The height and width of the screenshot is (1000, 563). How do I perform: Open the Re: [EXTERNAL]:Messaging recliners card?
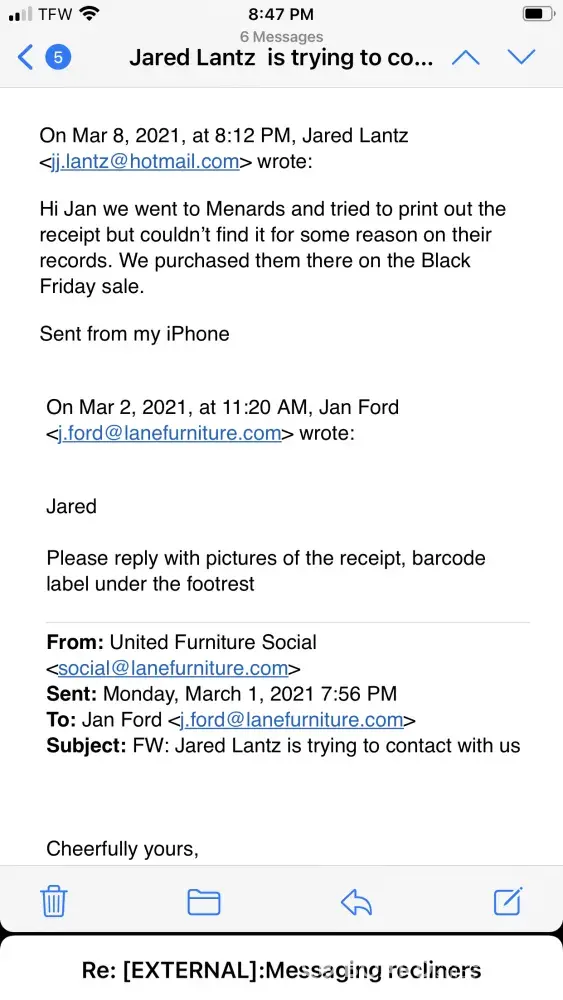(281, 967)
